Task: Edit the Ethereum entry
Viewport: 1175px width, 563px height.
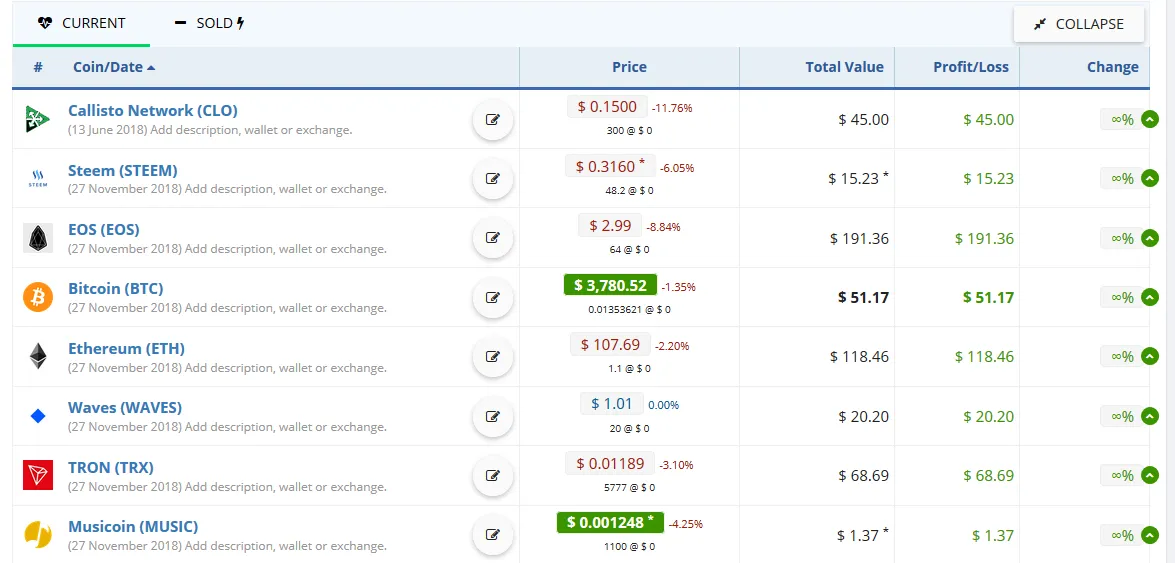Action: point(492,357)
